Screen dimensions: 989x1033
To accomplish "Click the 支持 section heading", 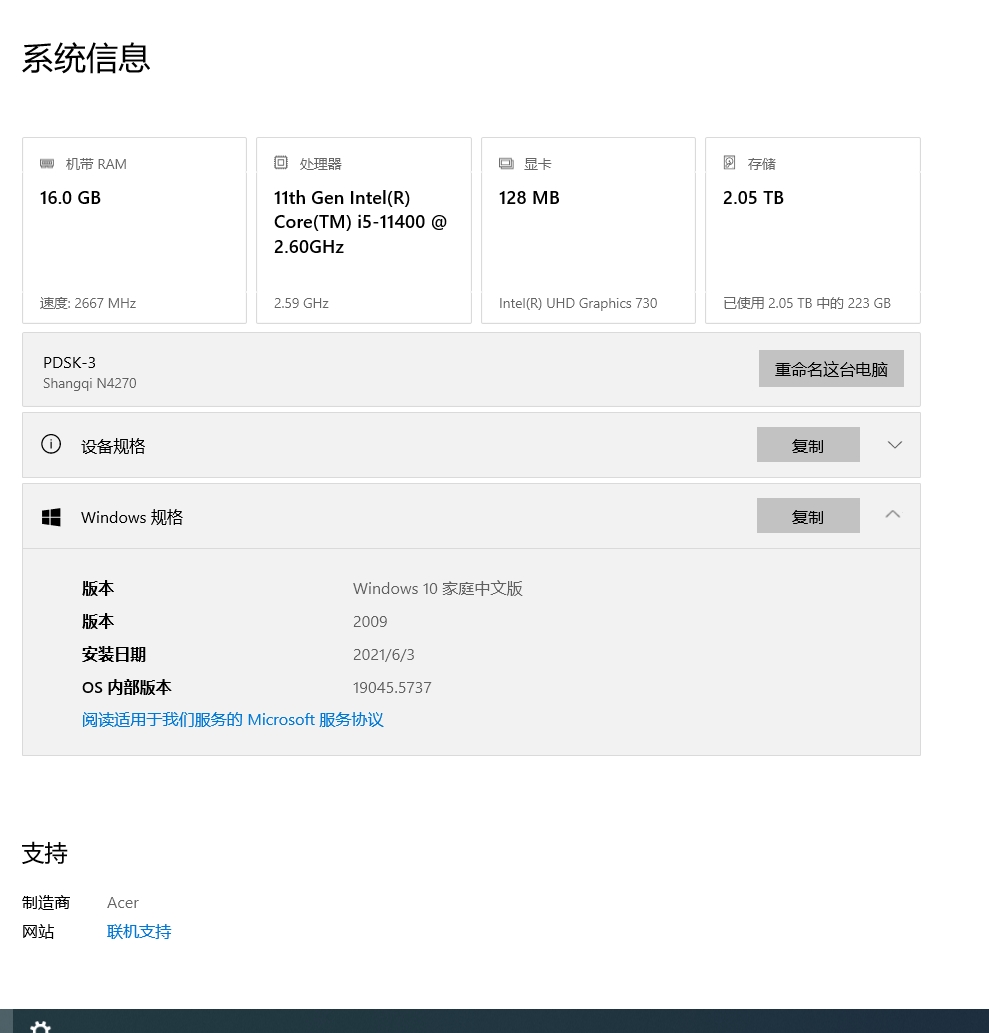I will point(44,853).
